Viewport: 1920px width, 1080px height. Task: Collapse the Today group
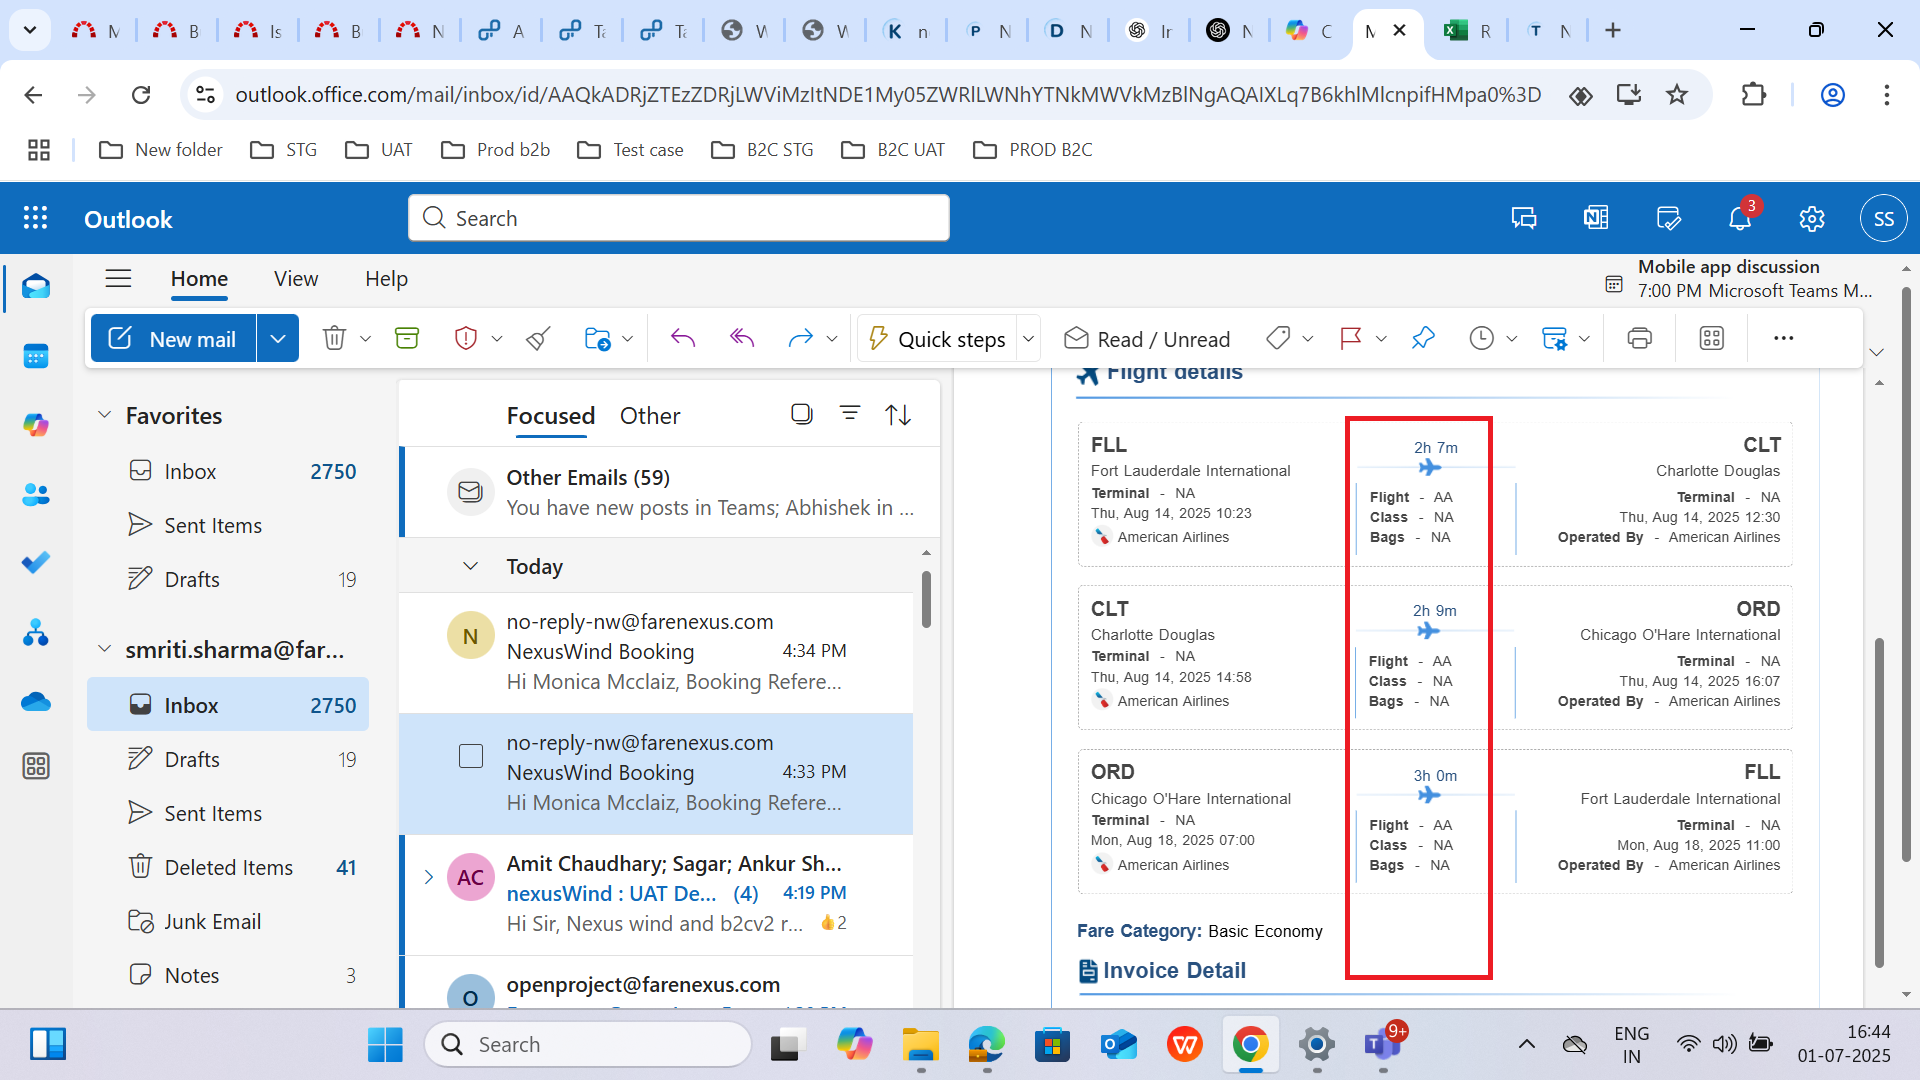(470, 566)
